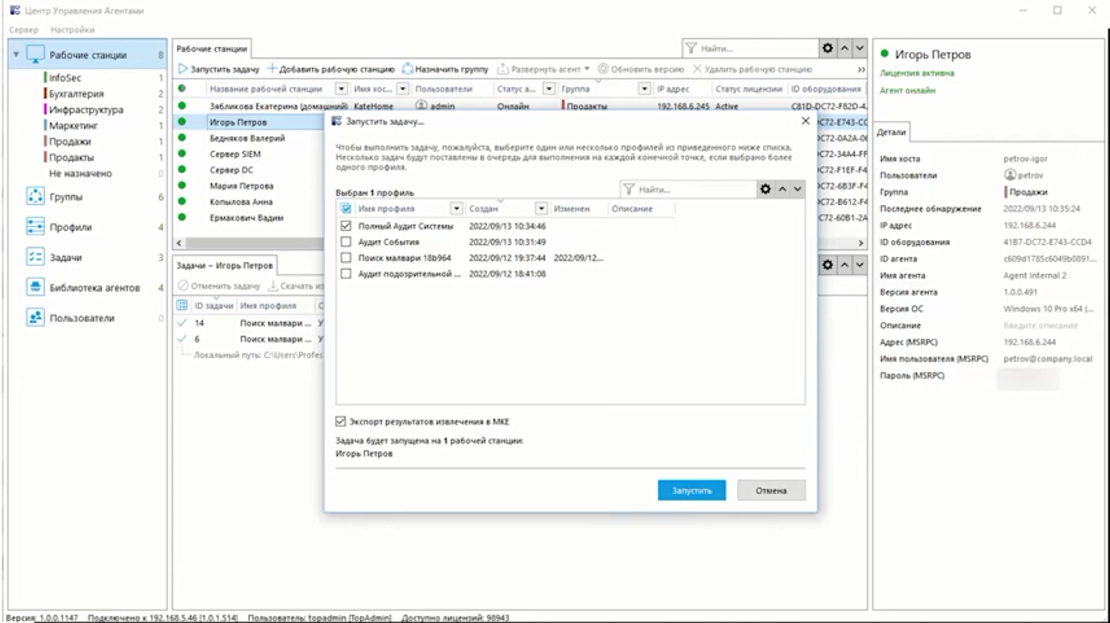This screenshot has height=623, width=1110.
Task: Go to previous workstation search result arrow
Action: tap(845, 48)
